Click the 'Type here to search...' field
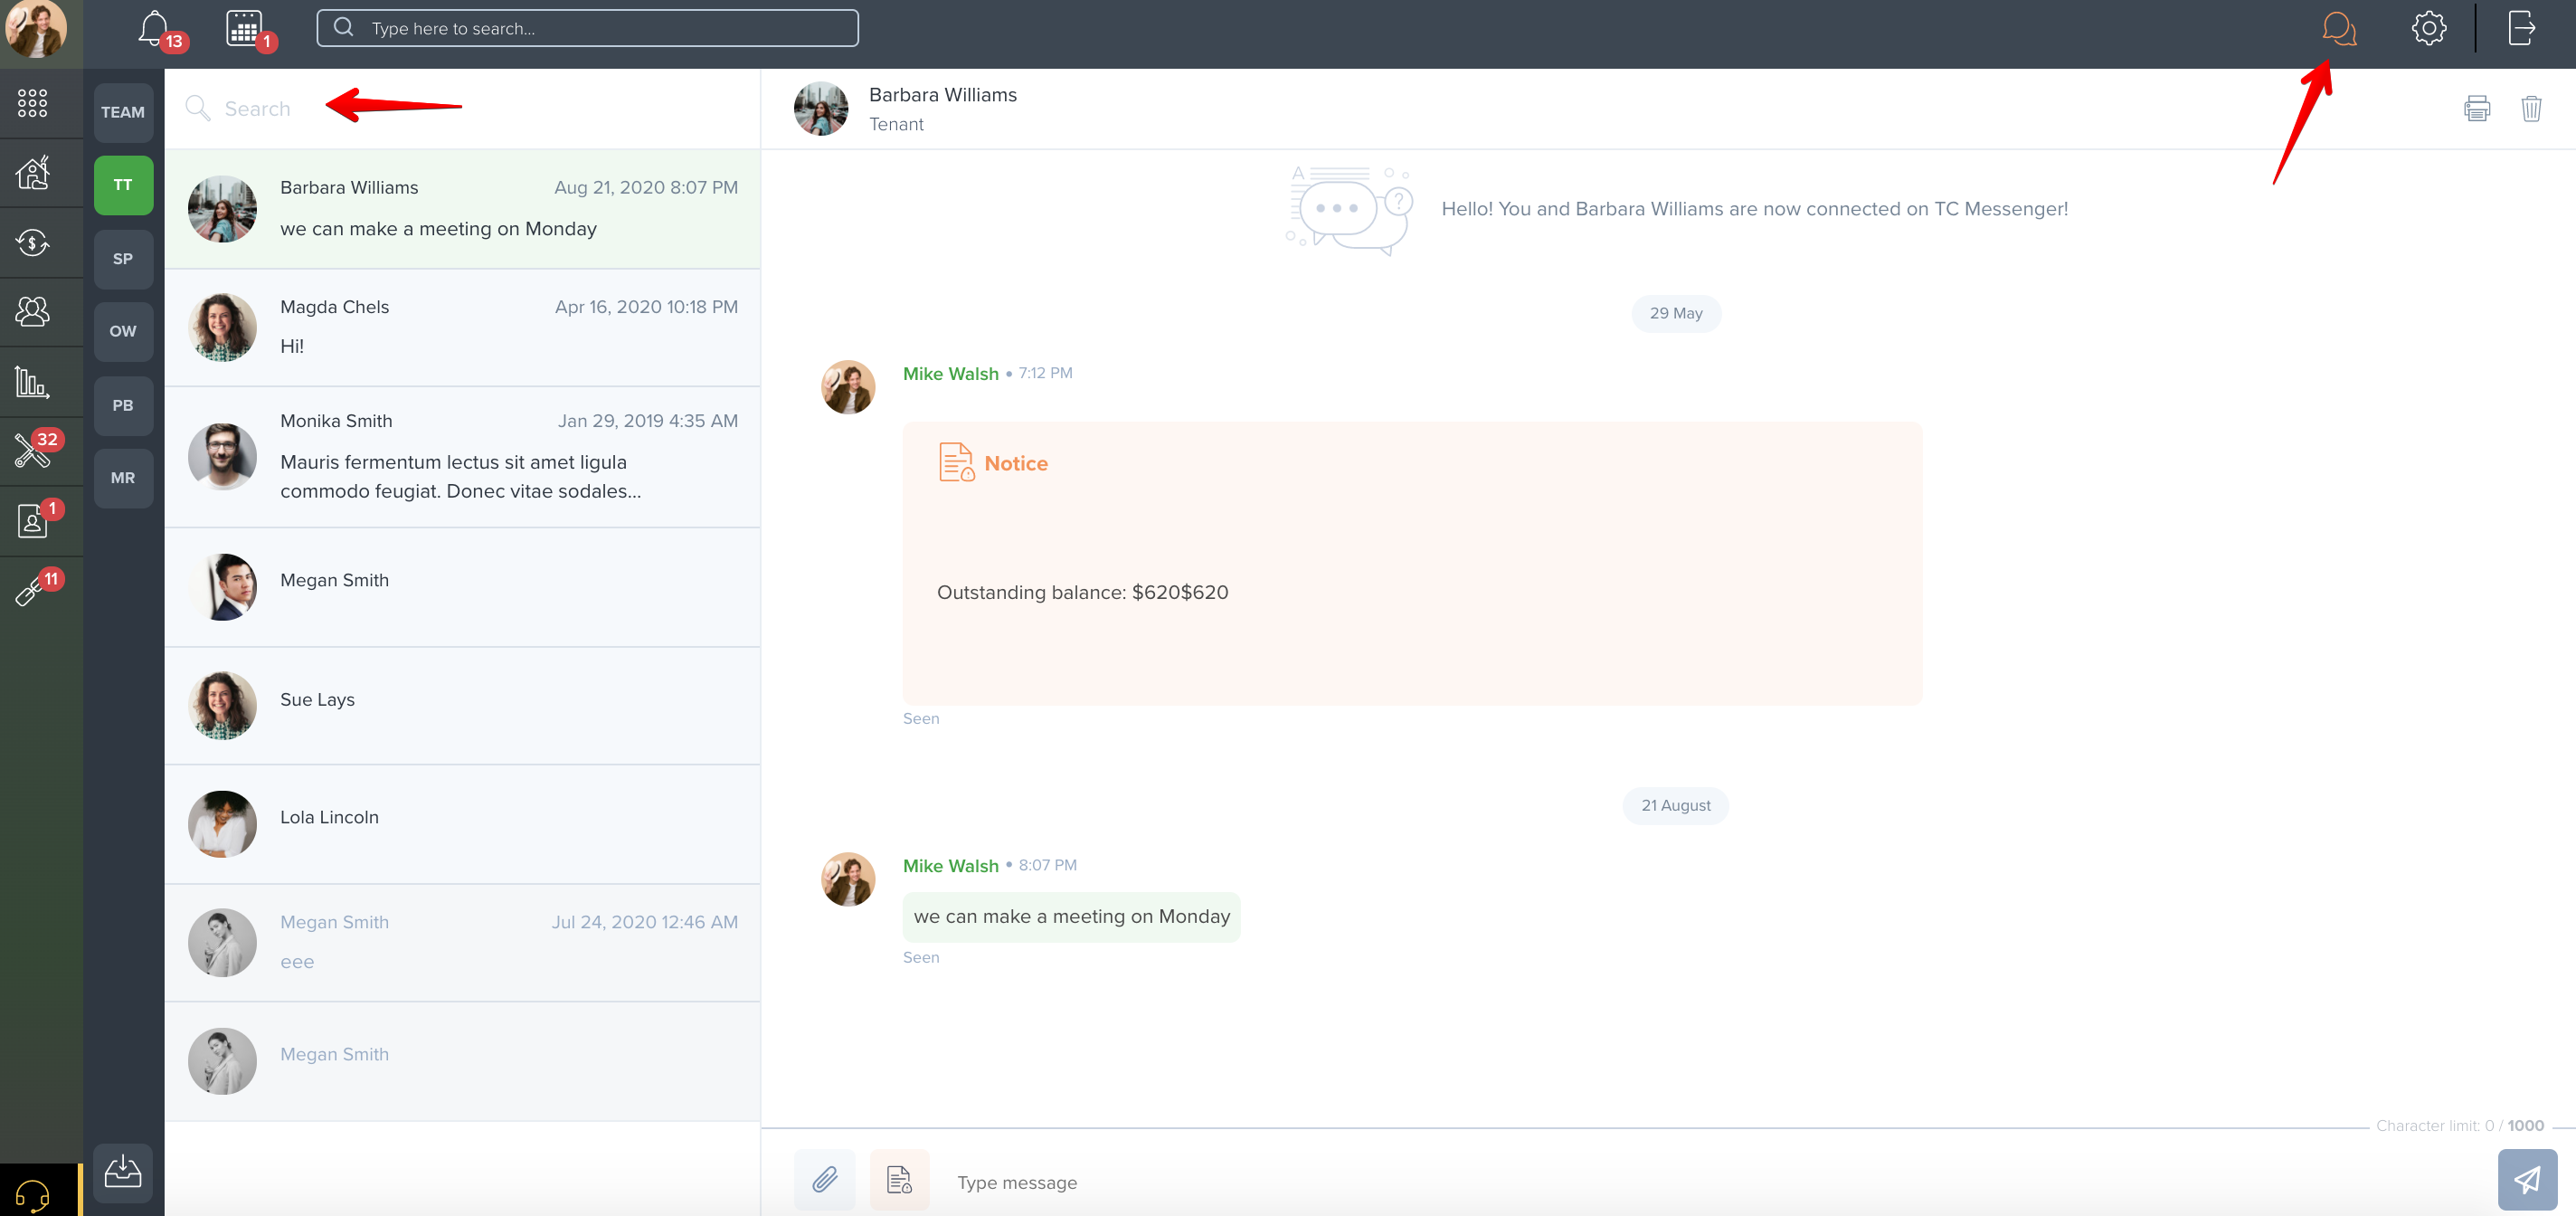This screenshot has width=2576, height=1216. [x=587, y=28]
